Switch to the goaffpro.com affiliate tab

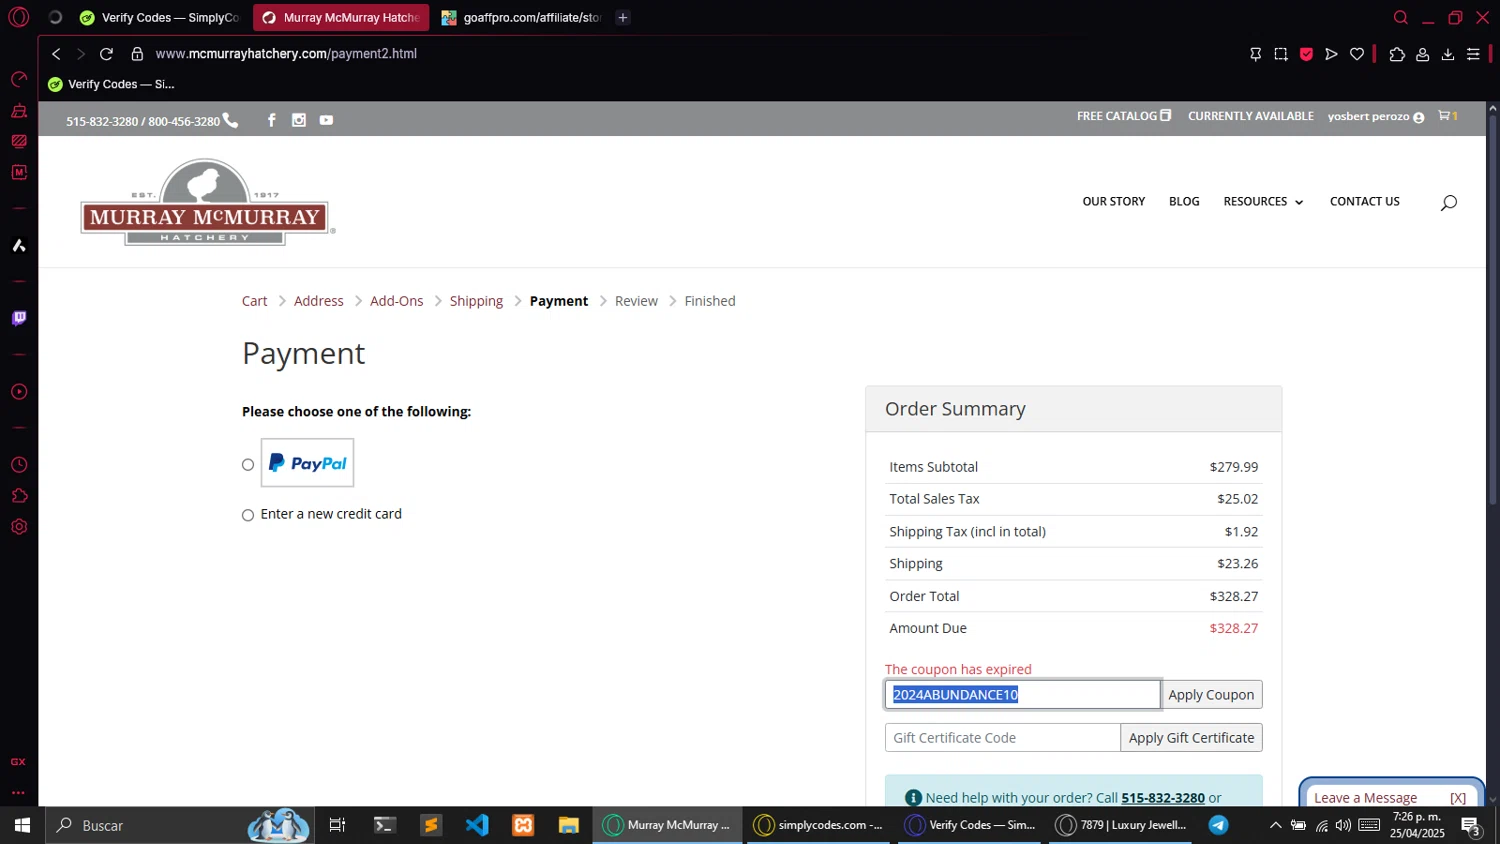click(522, 17)
